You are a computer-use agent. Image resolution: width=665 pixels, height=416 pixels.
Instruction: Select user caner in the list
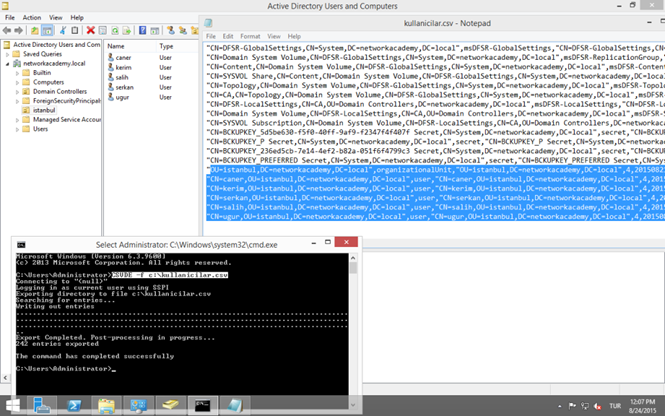point(123,58)
